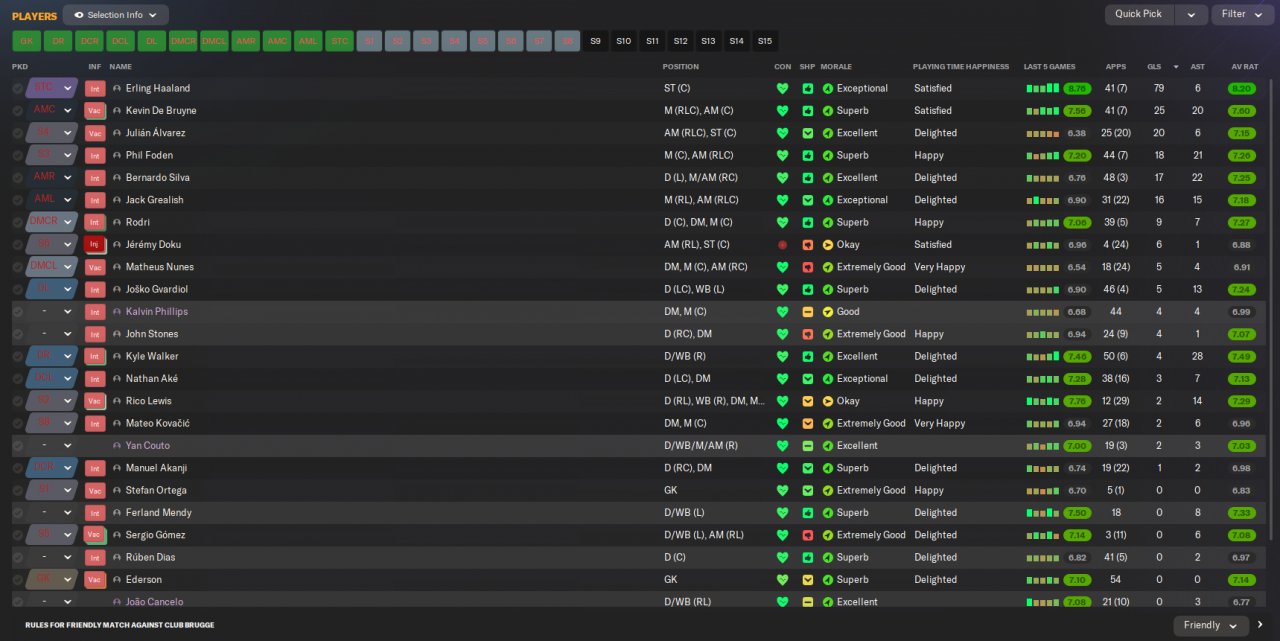Open Kevin De Bruyne's AMC position dropdown

(53, 110)
